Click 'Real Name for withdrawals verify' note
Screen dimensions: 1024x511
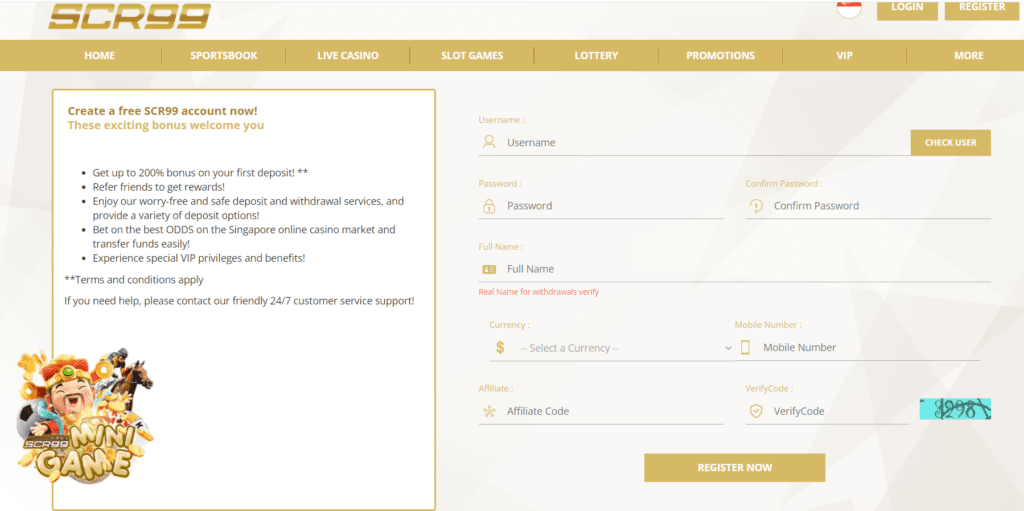[x=539, y=292]
